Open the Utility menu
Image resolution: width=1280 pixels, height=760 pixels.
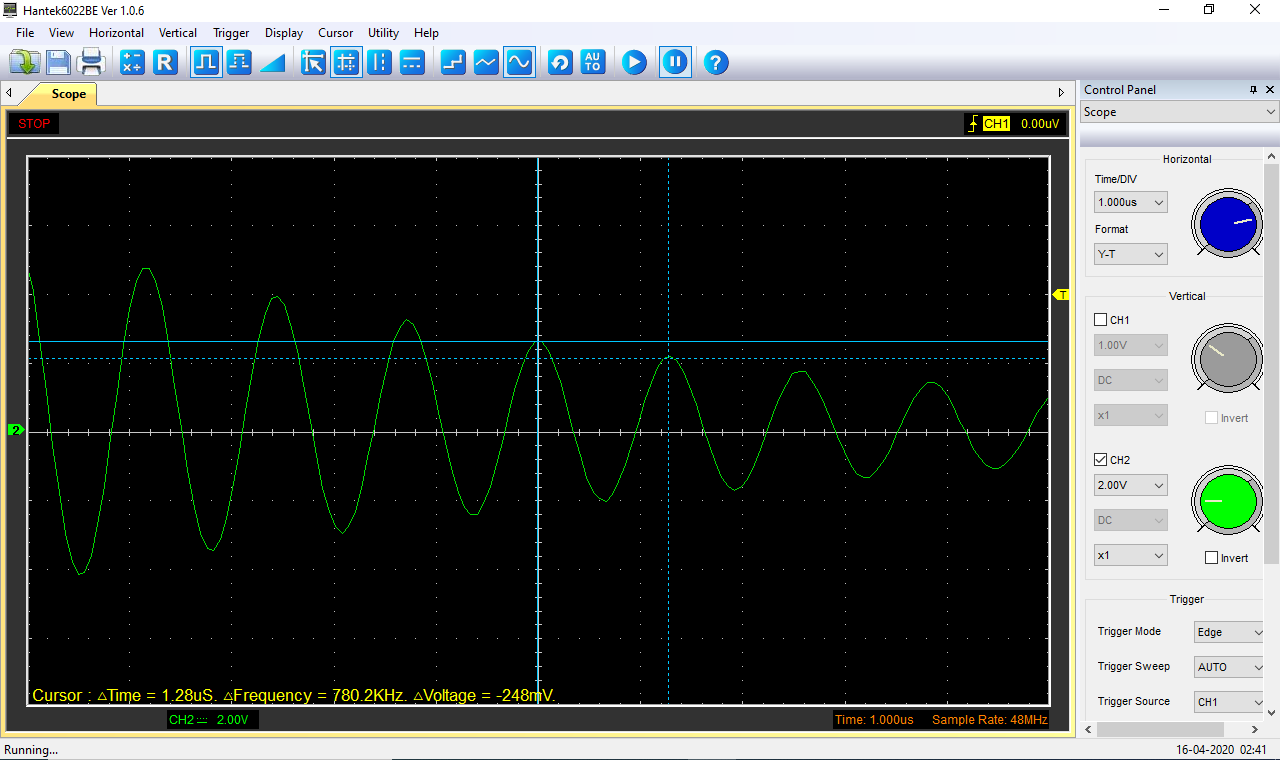[x=383, y=33]
